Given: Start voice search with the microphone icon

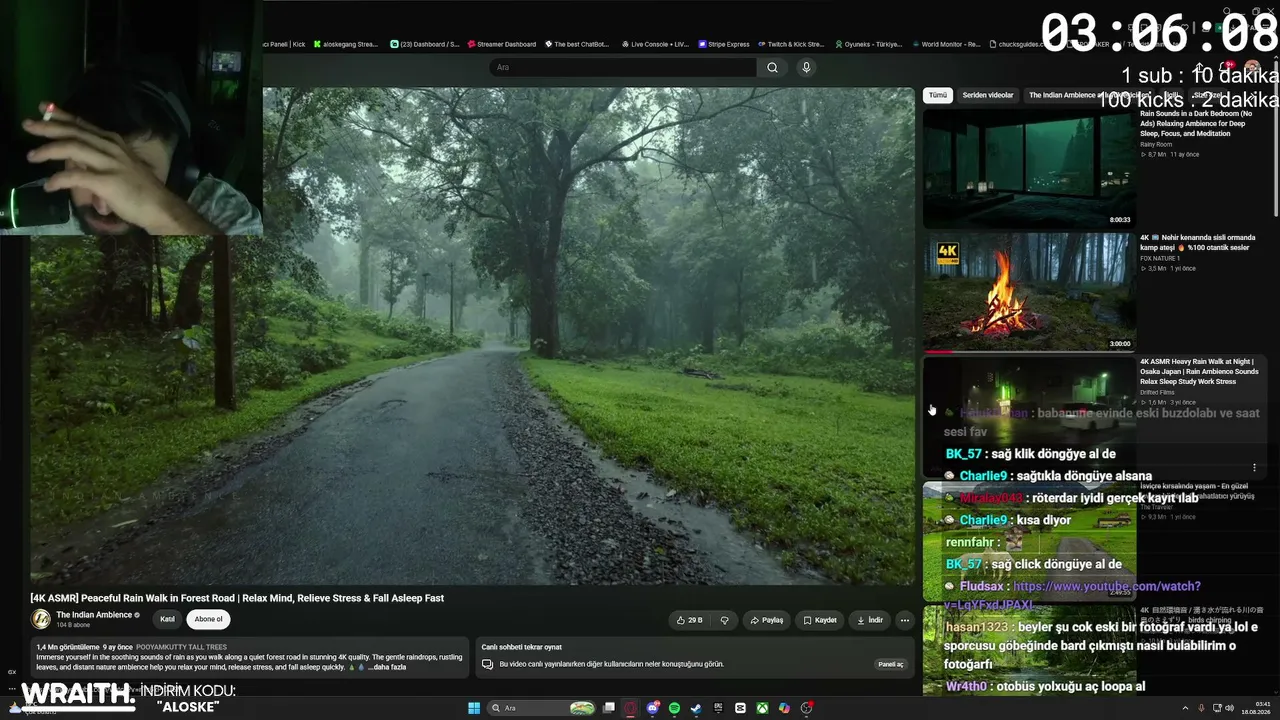Looking at the screenshot, I should click(806, 67).
